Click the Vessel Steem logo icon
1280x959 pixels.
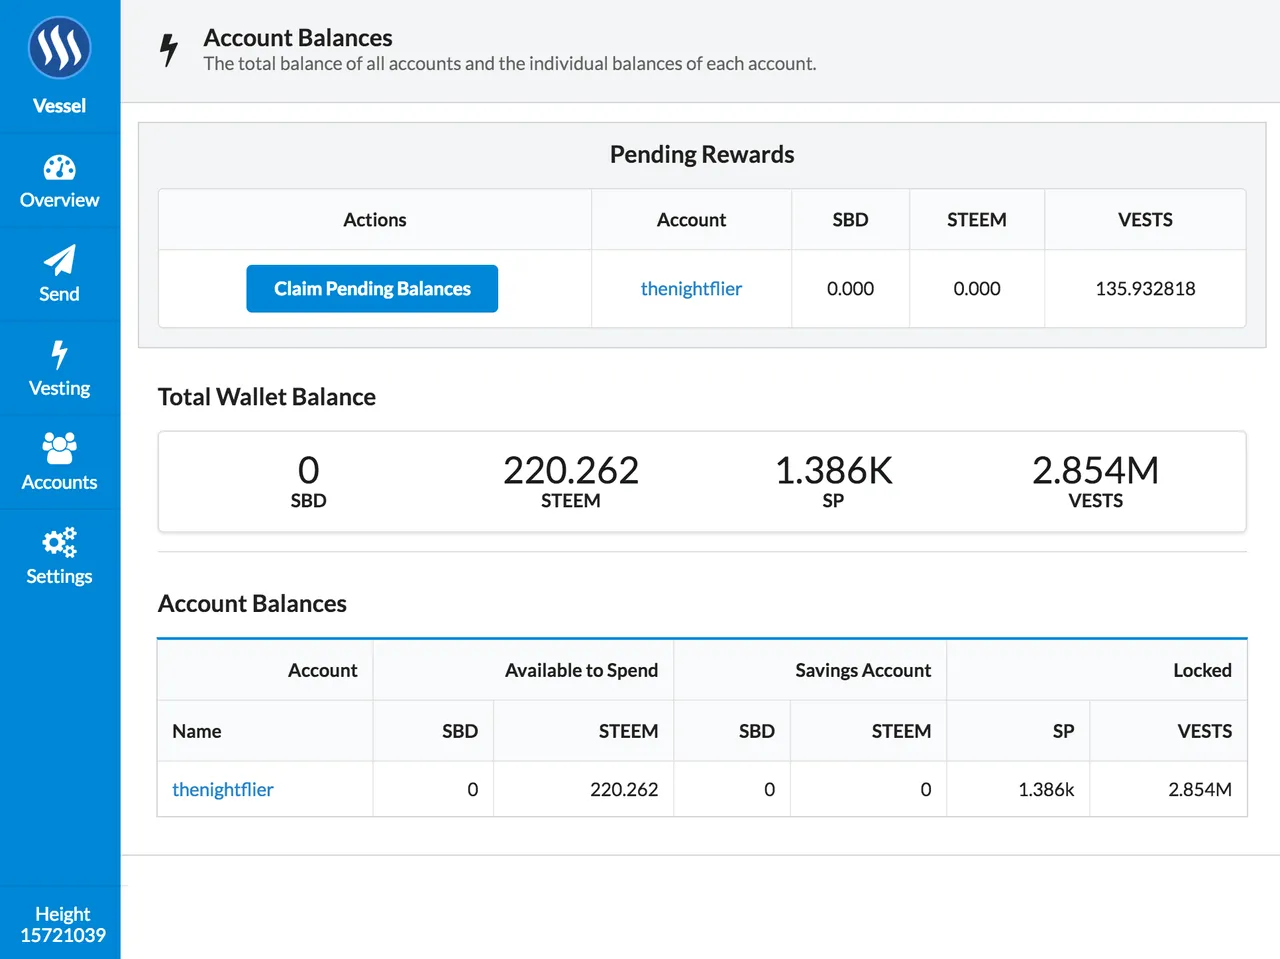pos(60,47)
